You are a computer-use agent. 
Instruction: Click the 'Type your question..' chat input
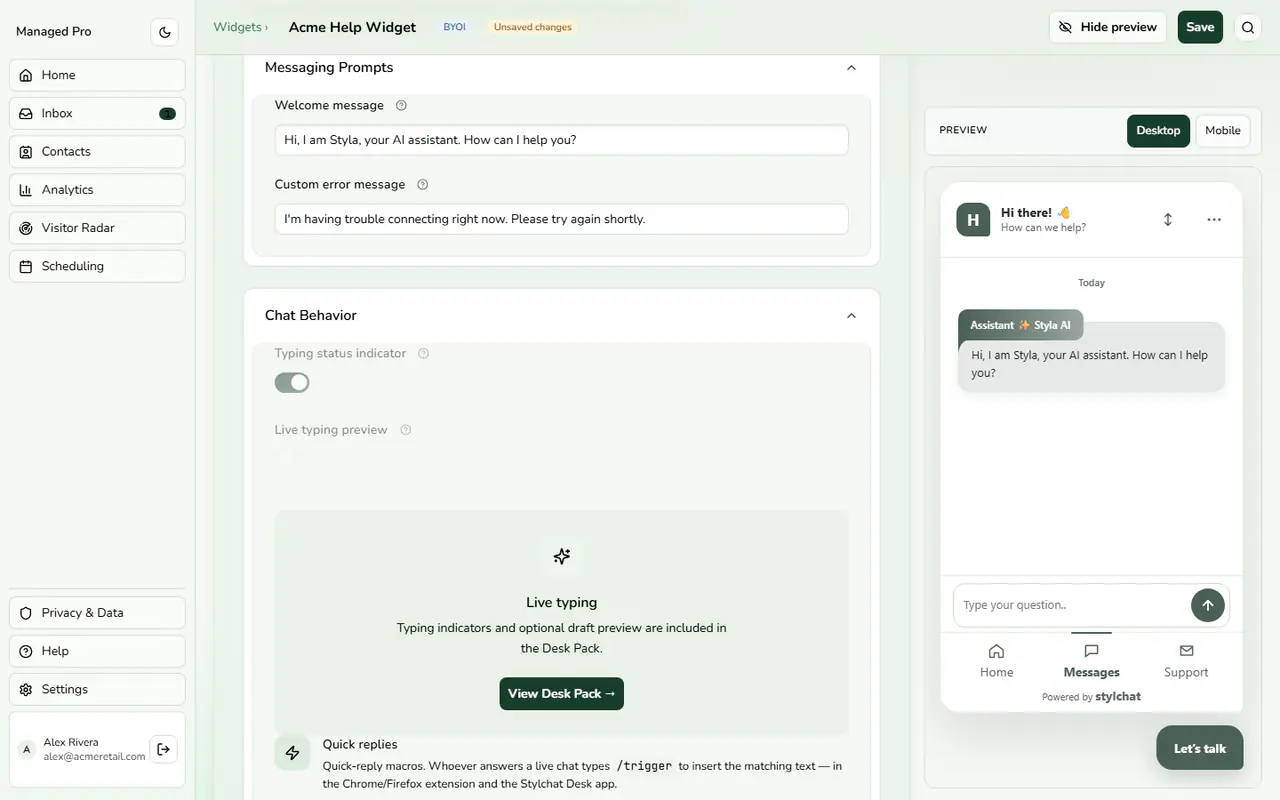pyautogui.click(x=1070, y=605)
